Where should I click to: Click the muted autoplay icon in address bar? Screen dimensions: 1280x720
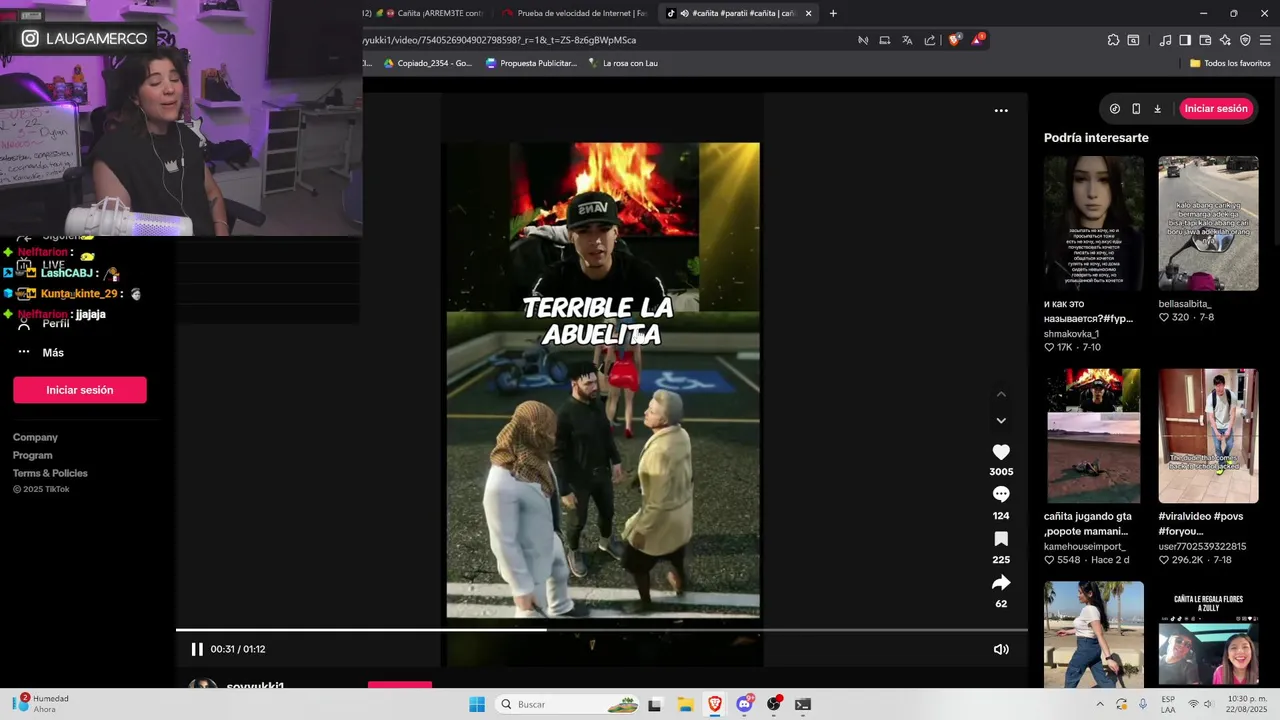pyautogui.click(x=863, y=40)
